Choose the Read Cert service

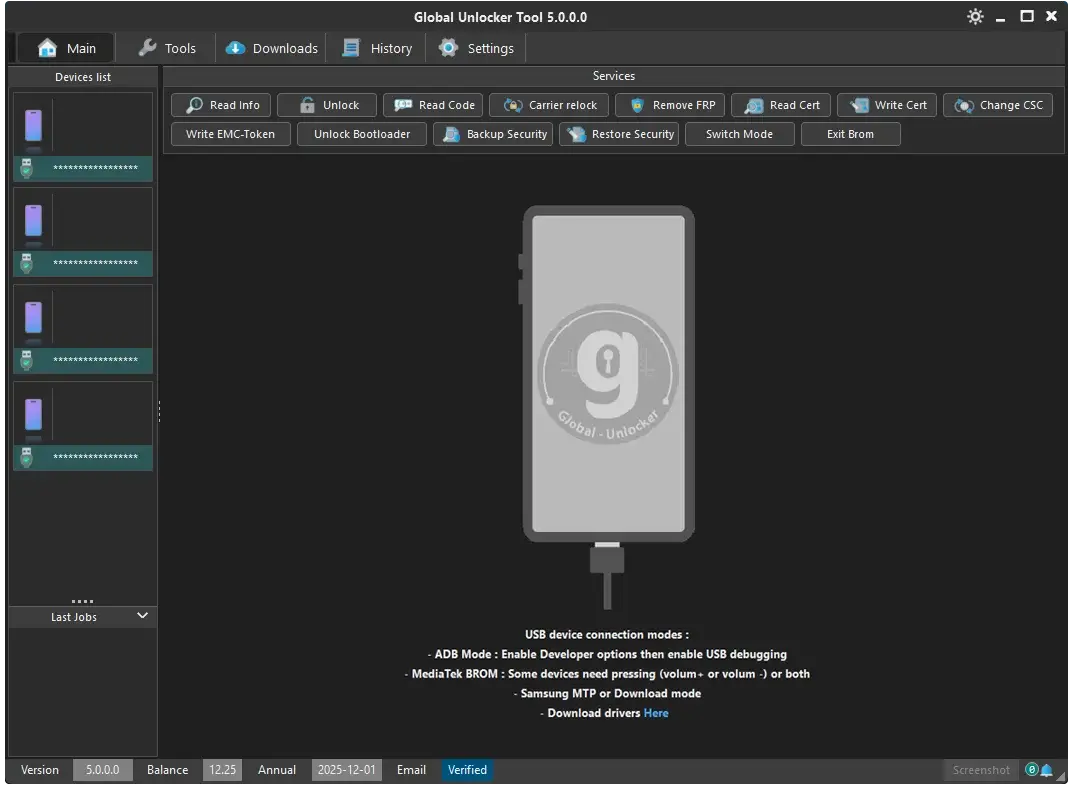(x=781, y=105)
